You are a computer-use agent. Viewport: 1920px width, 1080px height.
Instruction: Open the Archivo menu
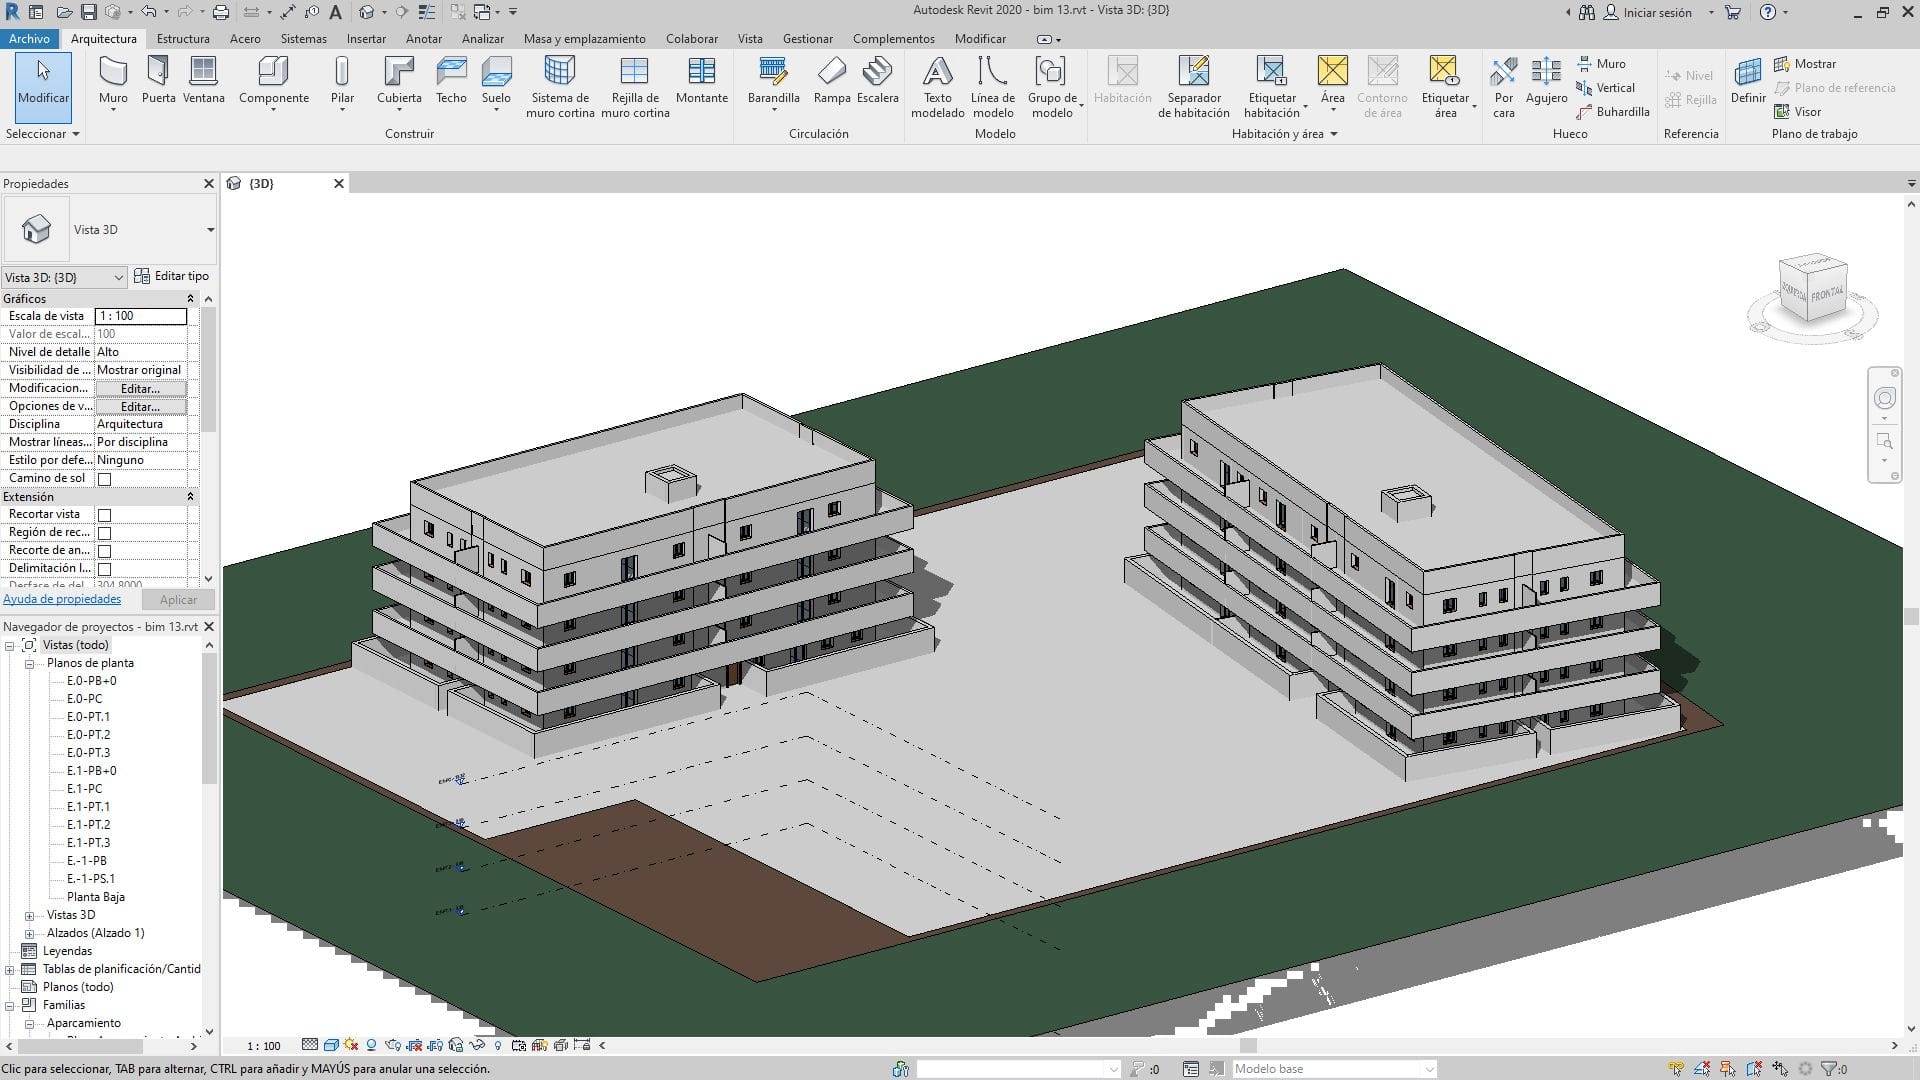(29, 39)
